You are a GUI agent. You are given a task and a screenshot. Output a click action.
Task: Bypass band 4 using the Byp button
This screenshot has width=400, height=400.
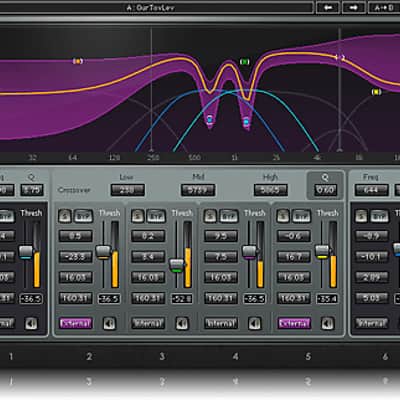click(x=228, y=216)
